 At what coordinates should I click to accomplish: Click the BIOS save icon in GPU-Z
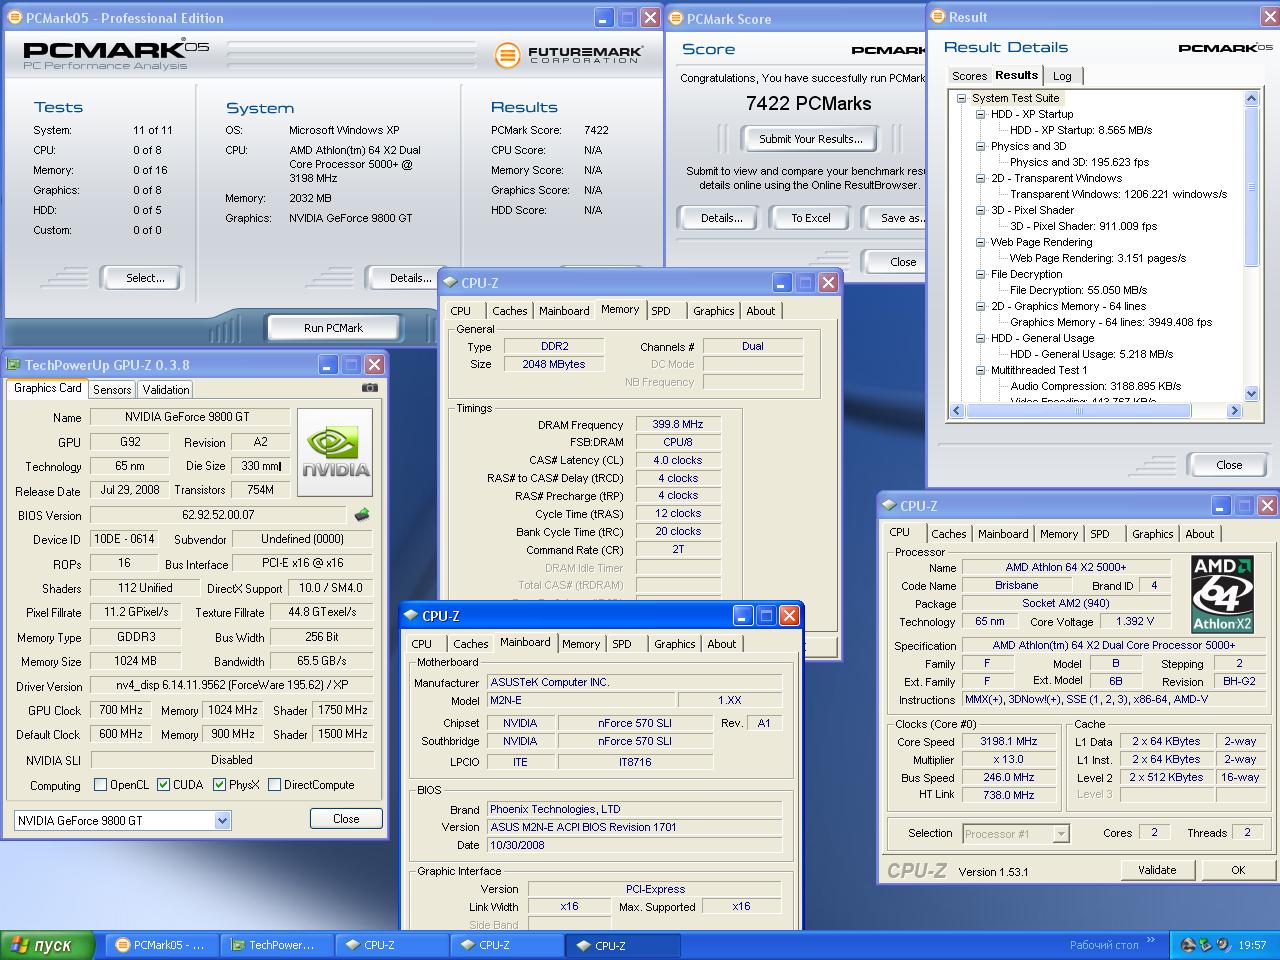361,515
